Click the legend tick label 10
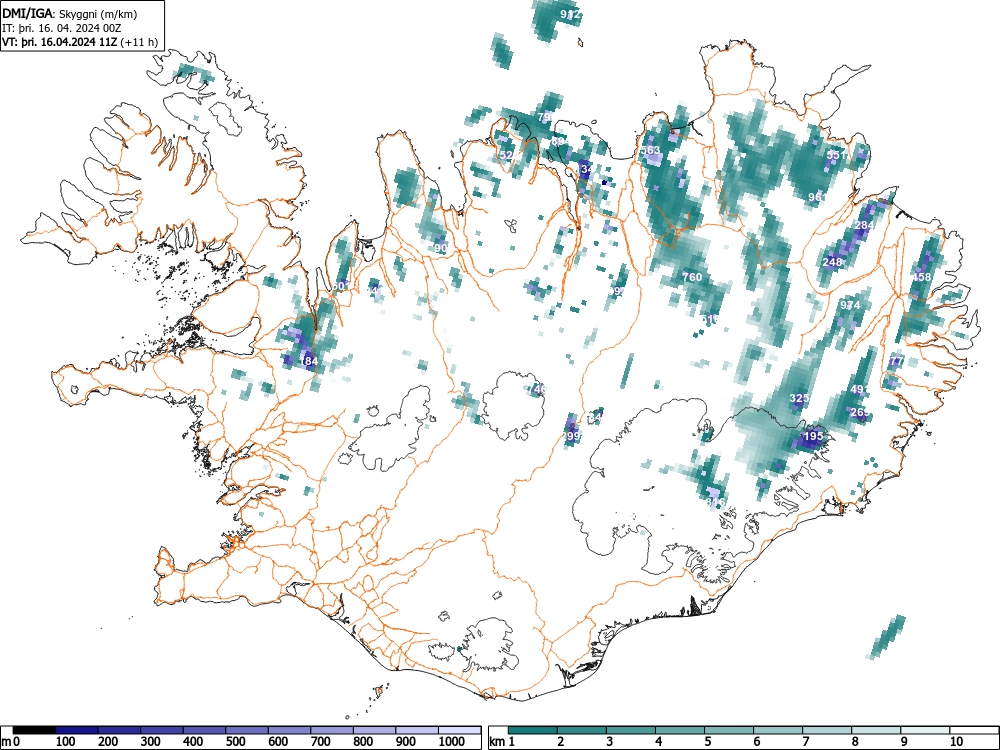The width and height of the screenshot is (1000, 750). click(956, 742)
